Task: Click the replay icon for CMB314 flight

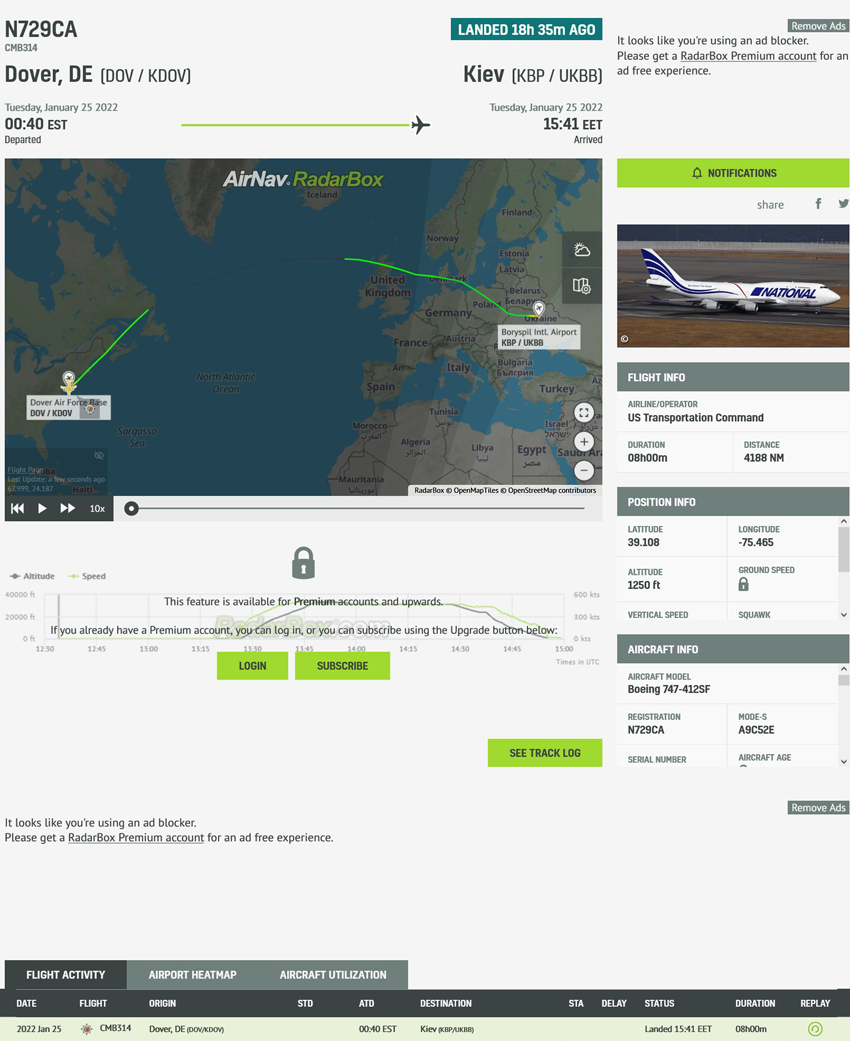Action: (815, 1029)
